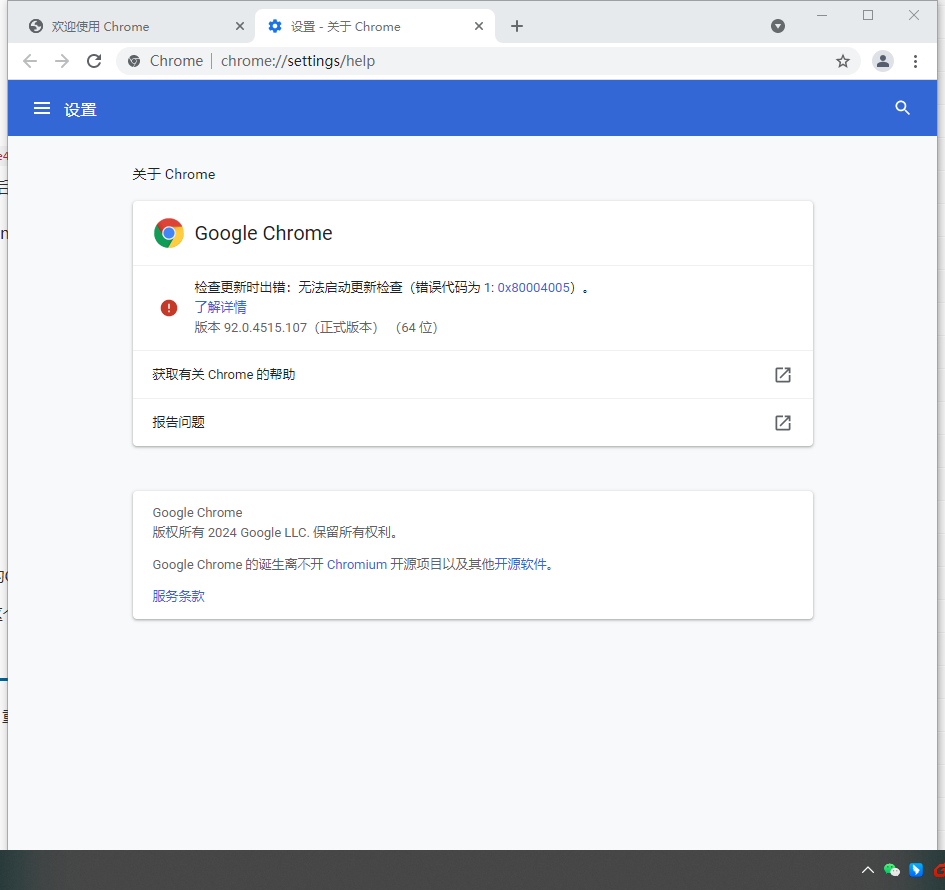Screen dimensions: 945x890
Task: Go back with the browser back arrow
Action: (30, 61)
